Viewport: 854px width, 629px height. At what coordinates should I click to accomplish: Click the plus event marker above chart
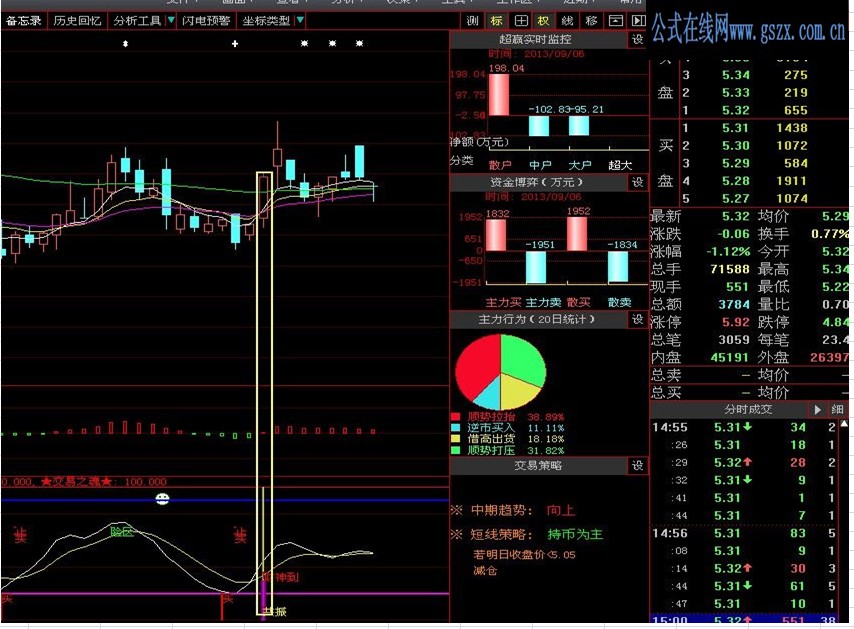point(235,44)
